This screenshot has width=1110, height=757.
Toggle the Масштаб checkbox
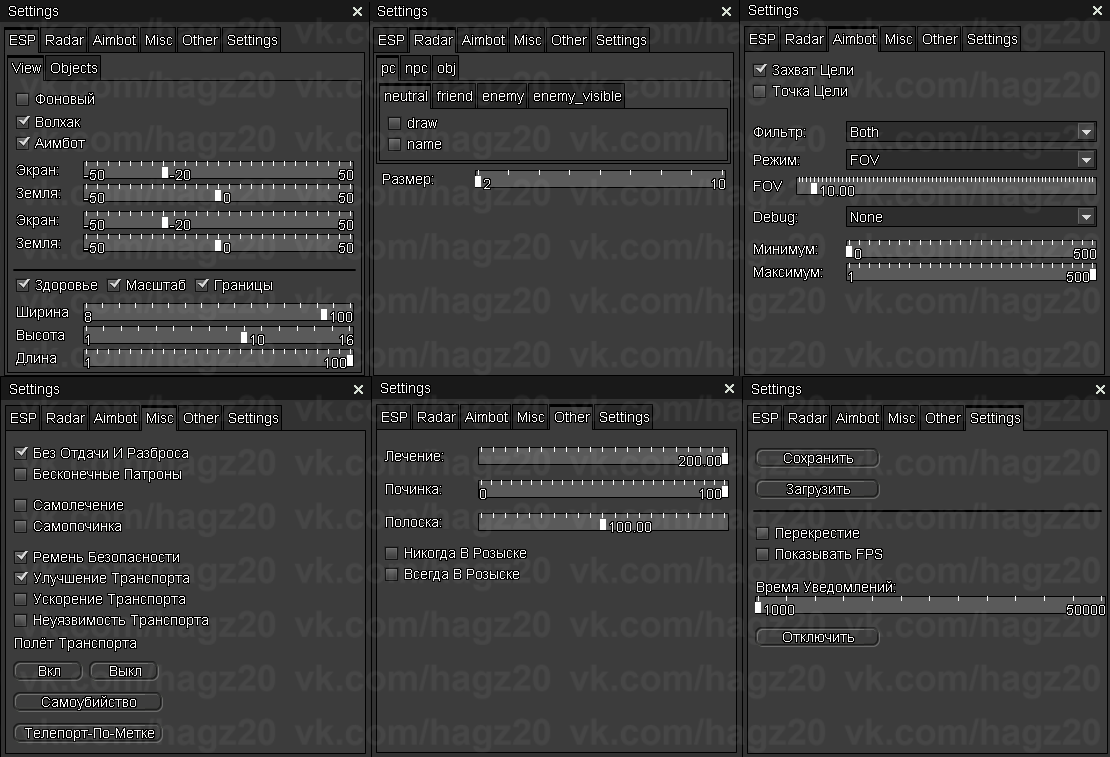[x=113, y=285]
